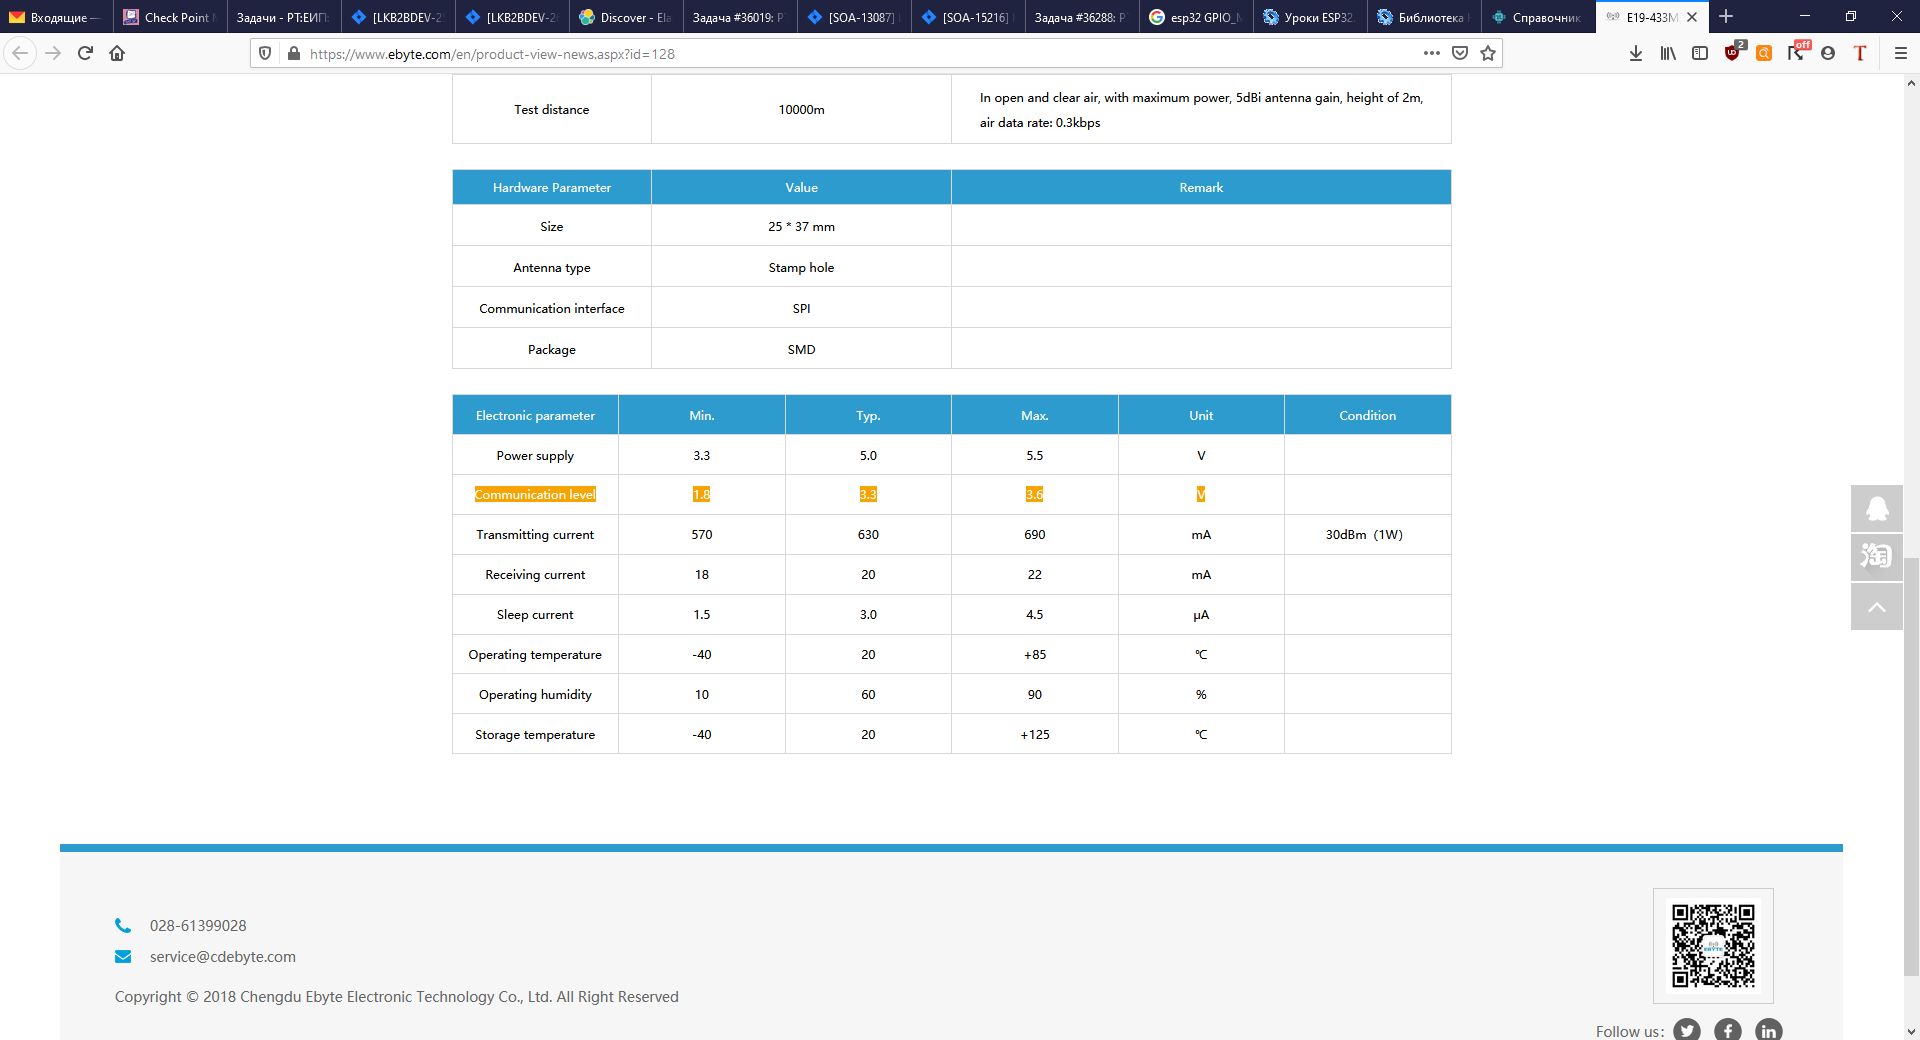Image resolution: width=1920 pixels, height=1040 pixels.
Task: Open the Firefox hamburger menu
Action: pos(1901,53)
